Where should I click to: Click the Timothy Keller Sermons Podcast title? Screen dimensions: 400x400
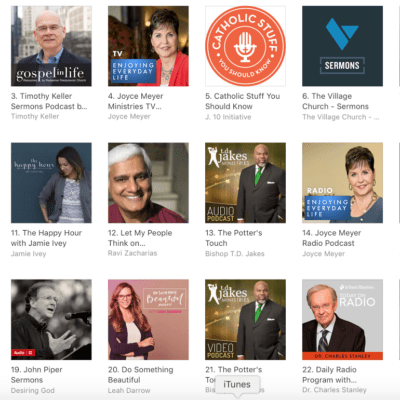[49, 101]
